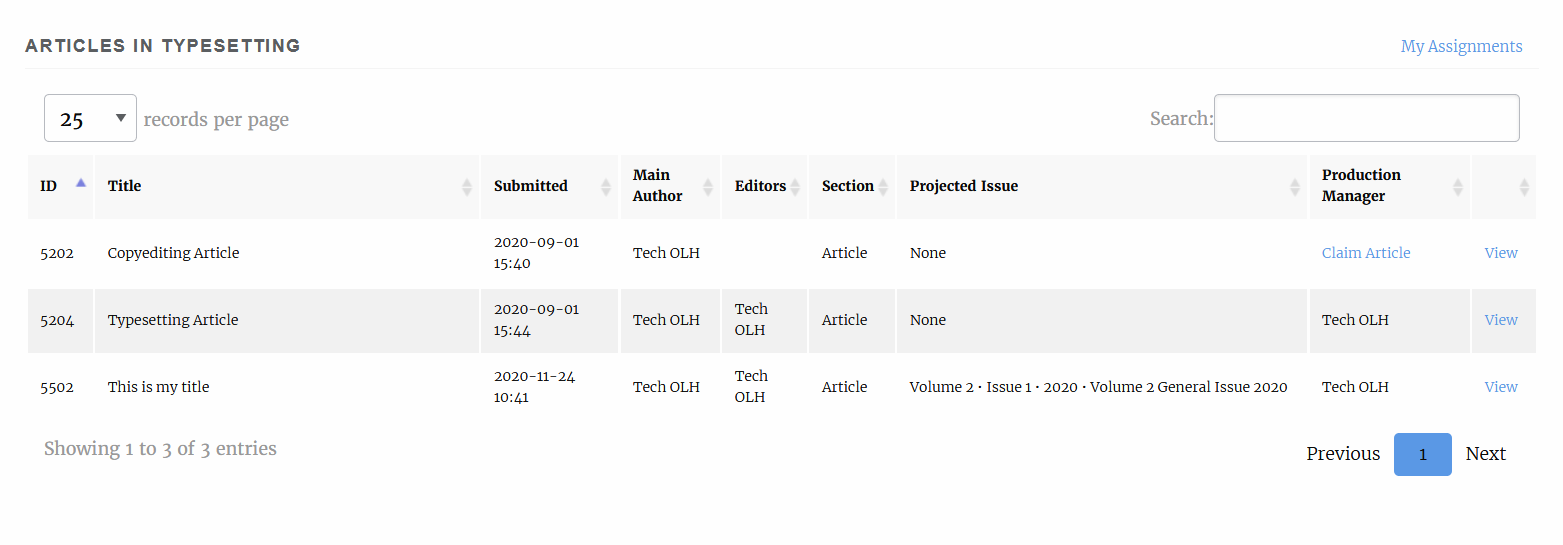Go to Previous page
The width and height of the screenshot is (1563, 545).
click(x=1343, y=454)
